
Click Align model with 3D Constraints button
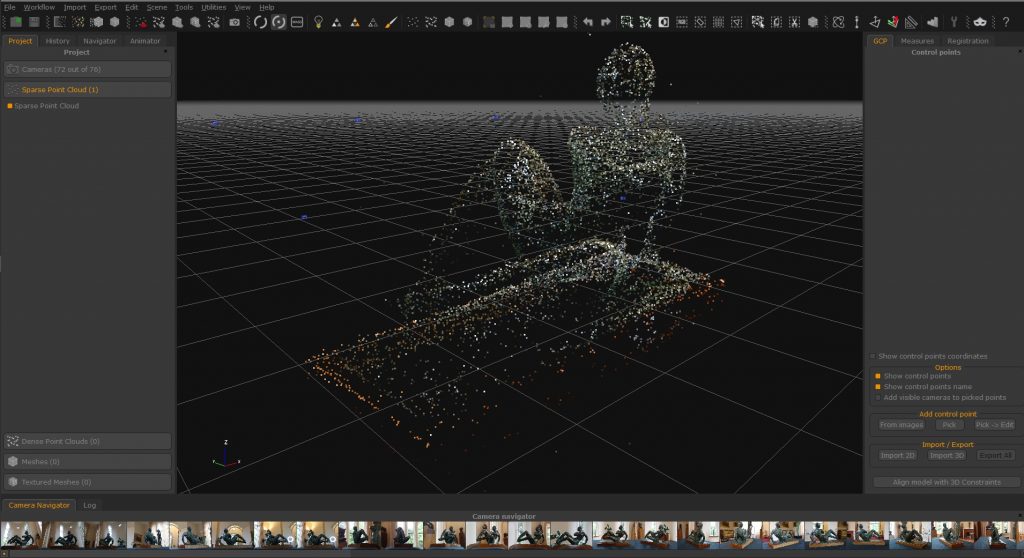point(942,482)
